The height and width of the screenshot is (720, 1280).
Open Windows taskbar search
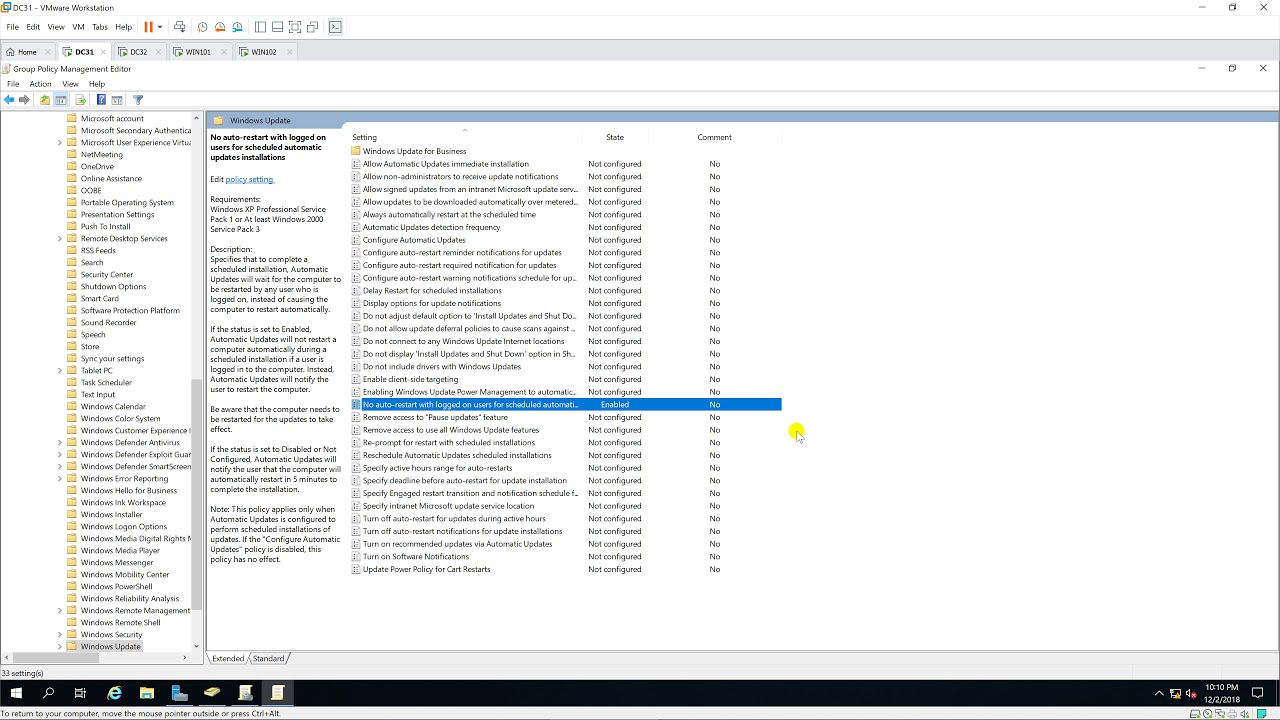coord(48,692)
